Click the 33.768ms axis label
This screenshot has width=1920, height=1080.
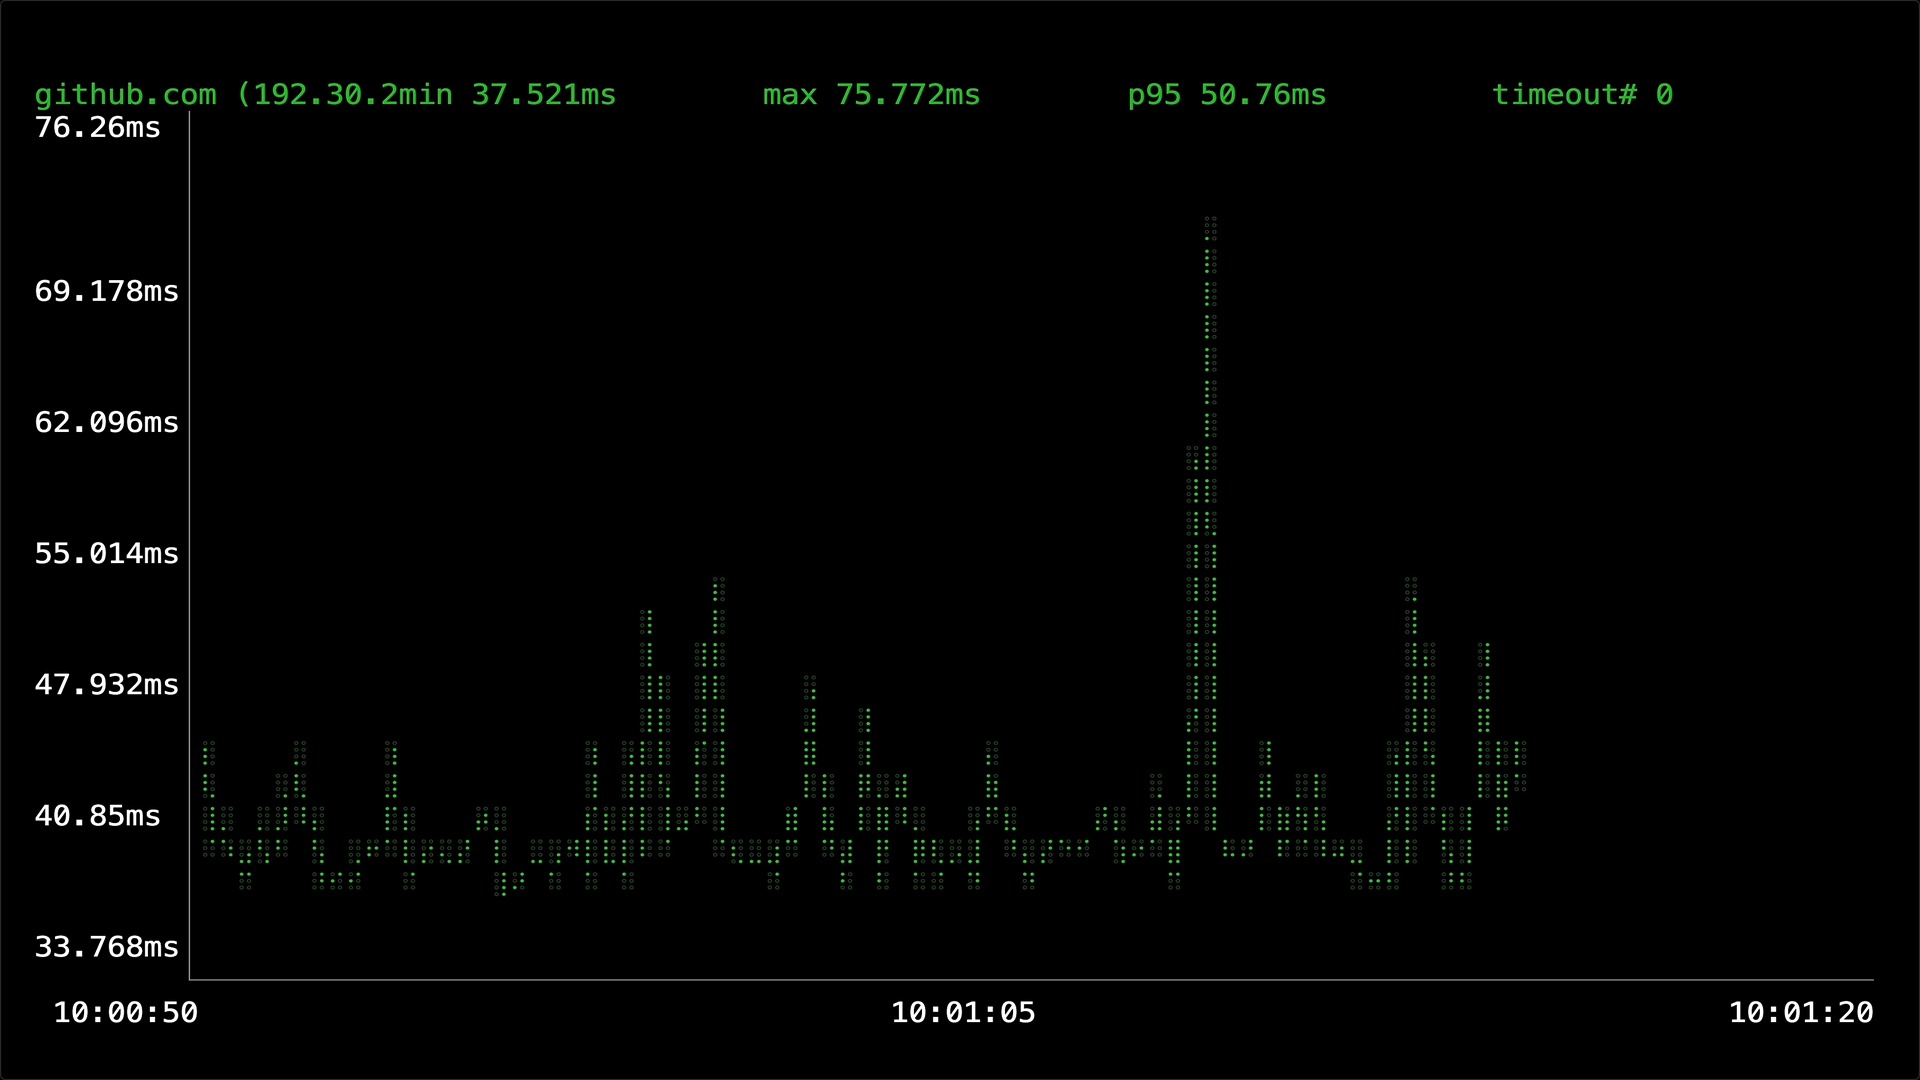pos(105,946)
